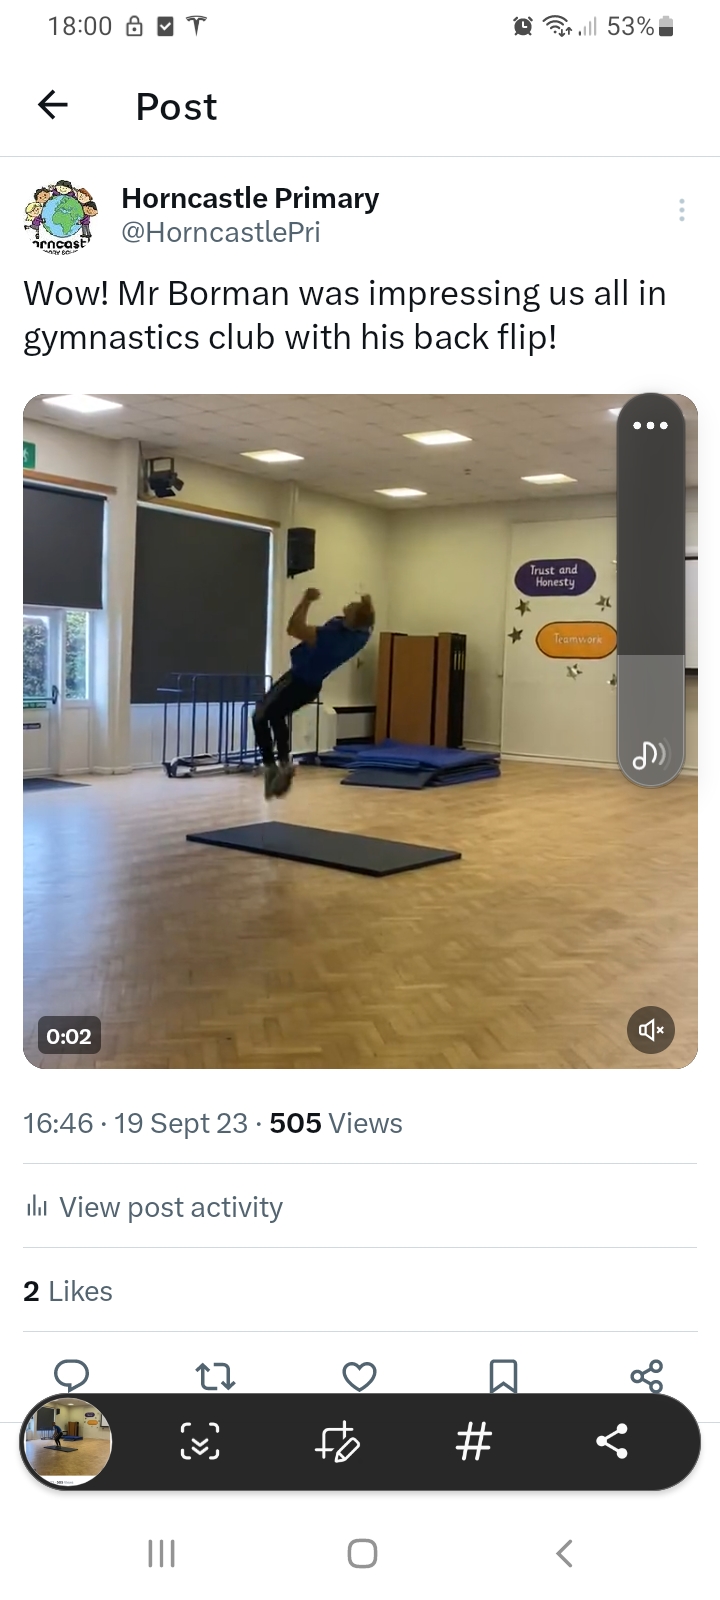This screenshot has height=1600, width=720.
Task: Bookmark this post
Action: pos(503,1377)
